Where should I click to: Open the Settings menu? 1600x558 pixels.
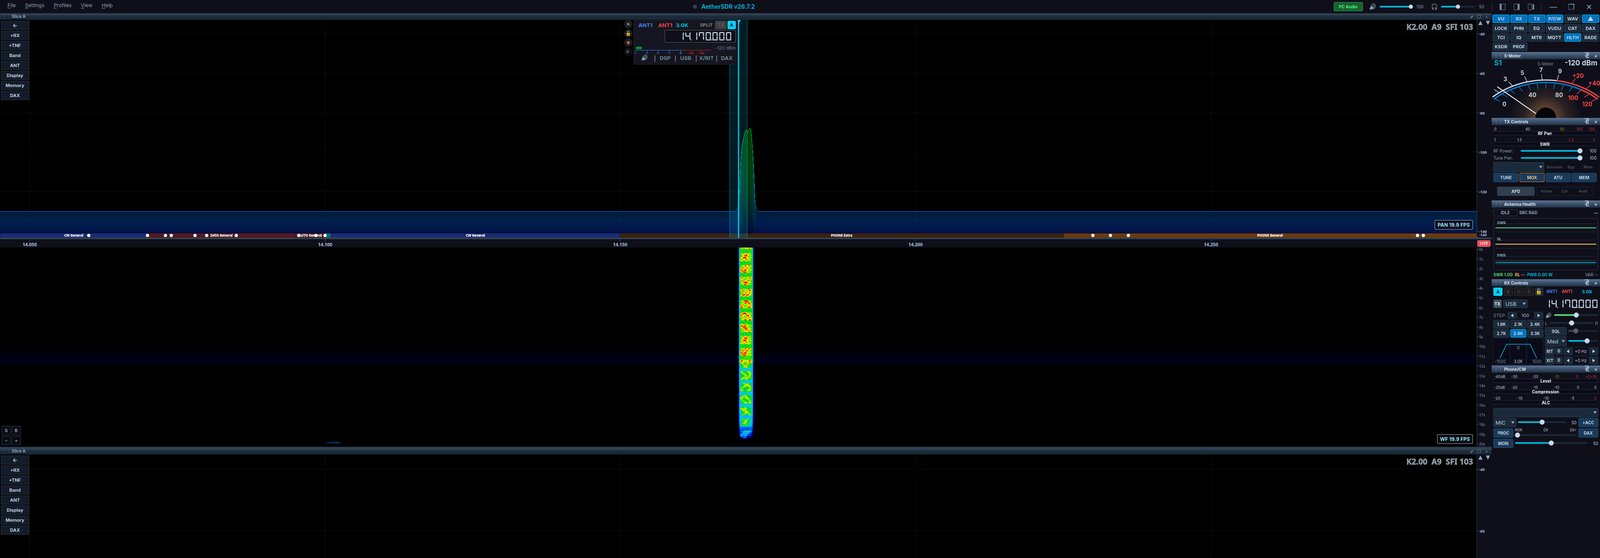click(35, 5)
